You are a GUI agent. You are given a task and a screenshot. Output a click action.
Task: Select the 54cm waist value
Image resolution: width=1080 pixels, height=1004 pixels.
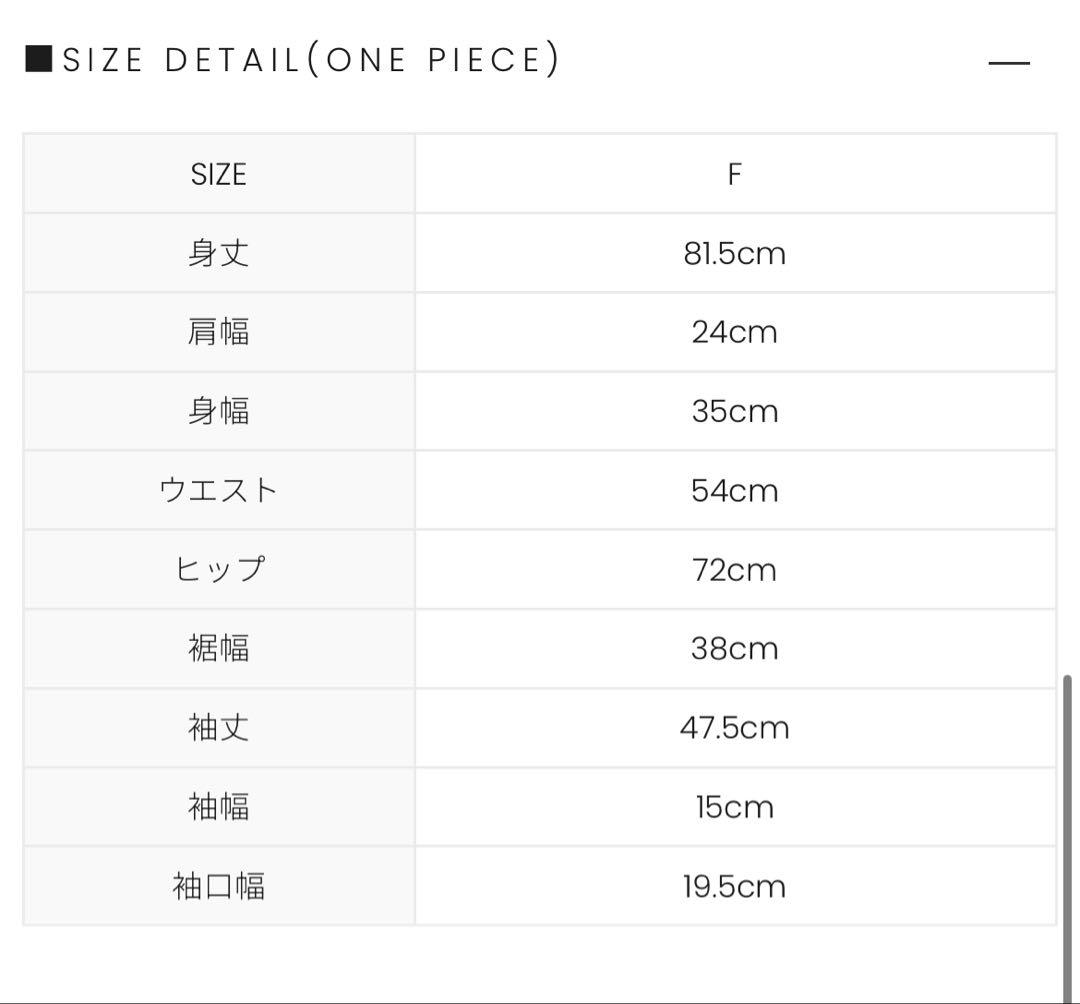point(734,490)
